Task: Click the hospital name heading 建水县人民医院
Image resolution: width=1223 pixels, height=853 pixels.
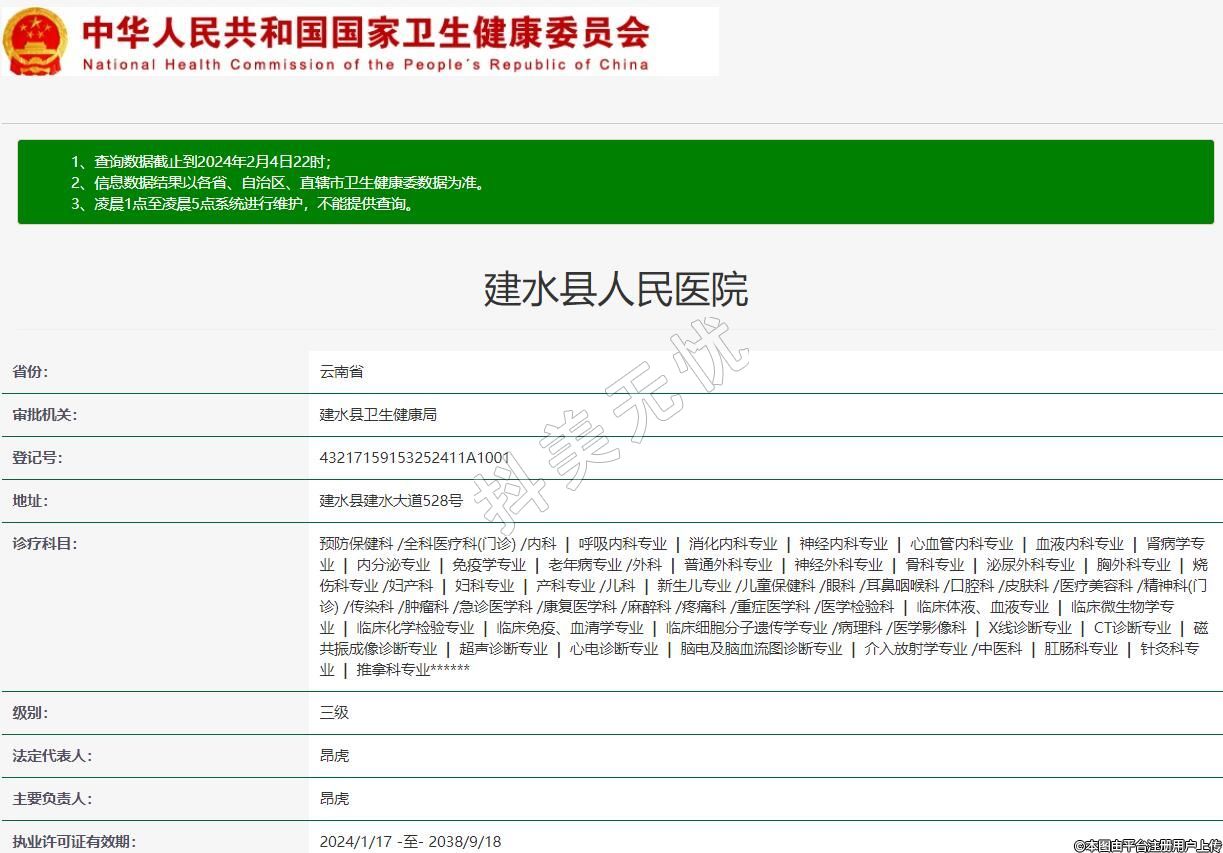Action: click(615, 290)
